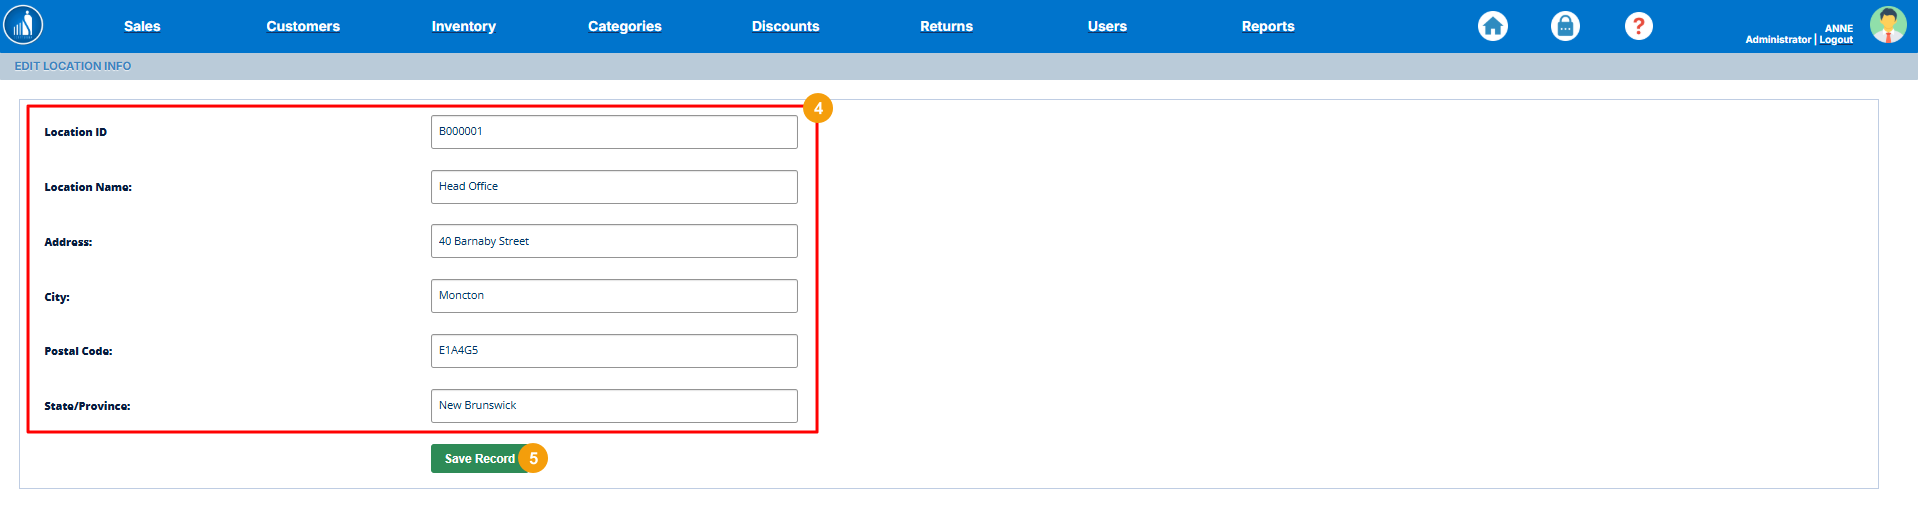1918x508 pixels.
Task: Focus the Location Name text box
Action: 614,187
